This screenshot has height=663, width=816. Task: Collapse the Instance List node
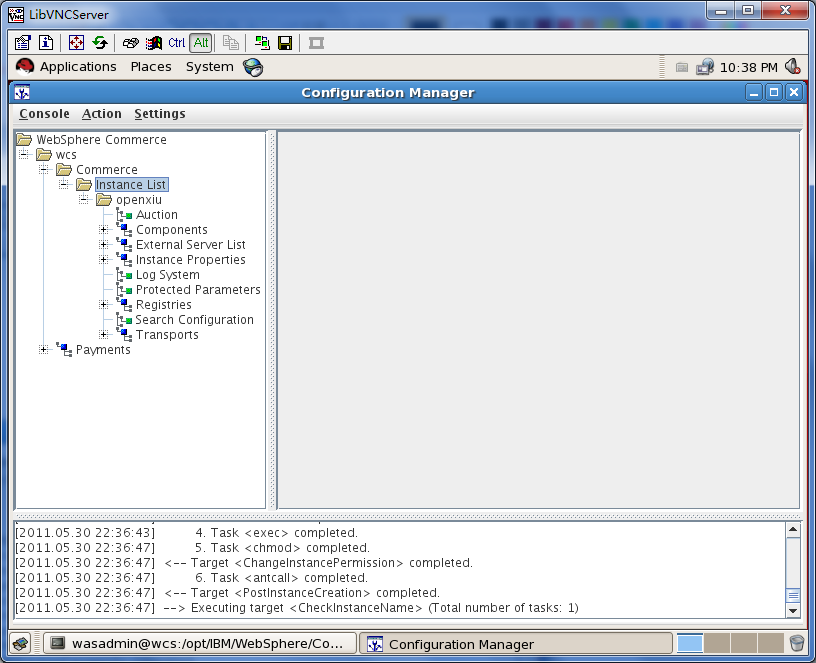[x=63, y=185]
